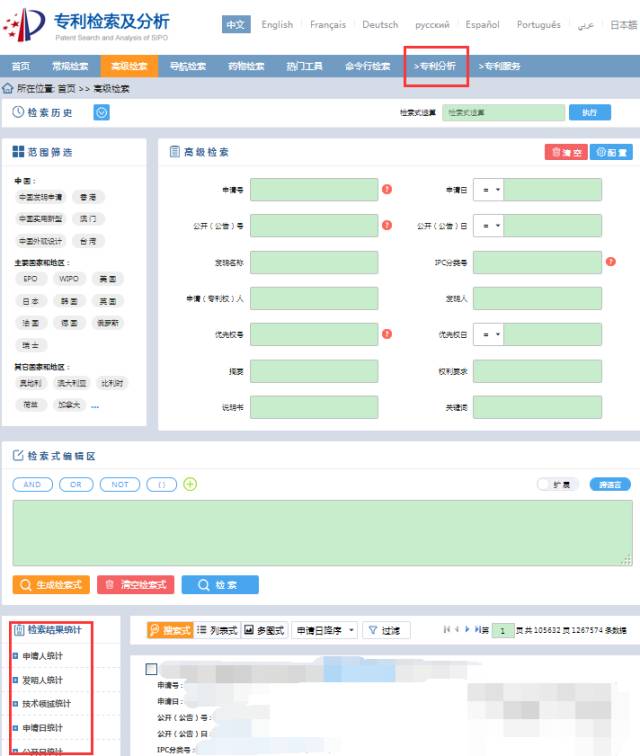Click the 高级检索 panel document icon
Image resolution: width=640 pixels, height=756 pixels.
[175, 152]
